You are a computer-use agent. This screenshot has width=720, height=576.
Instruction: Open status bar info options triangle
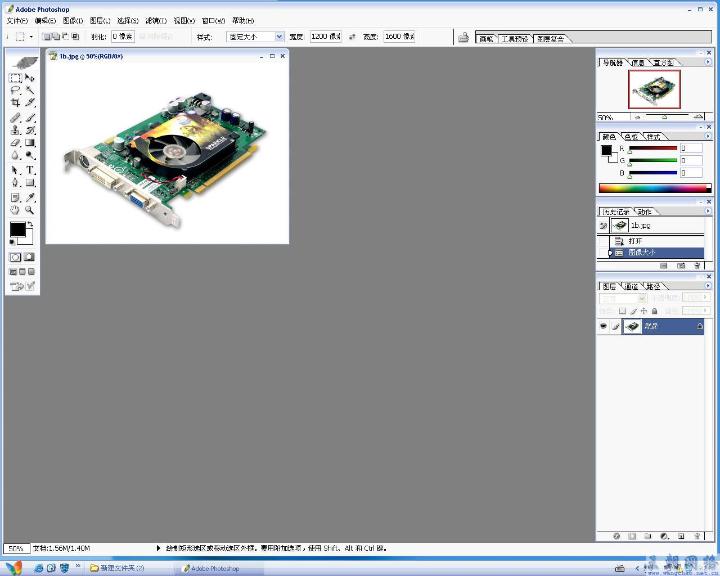[159, 548]
